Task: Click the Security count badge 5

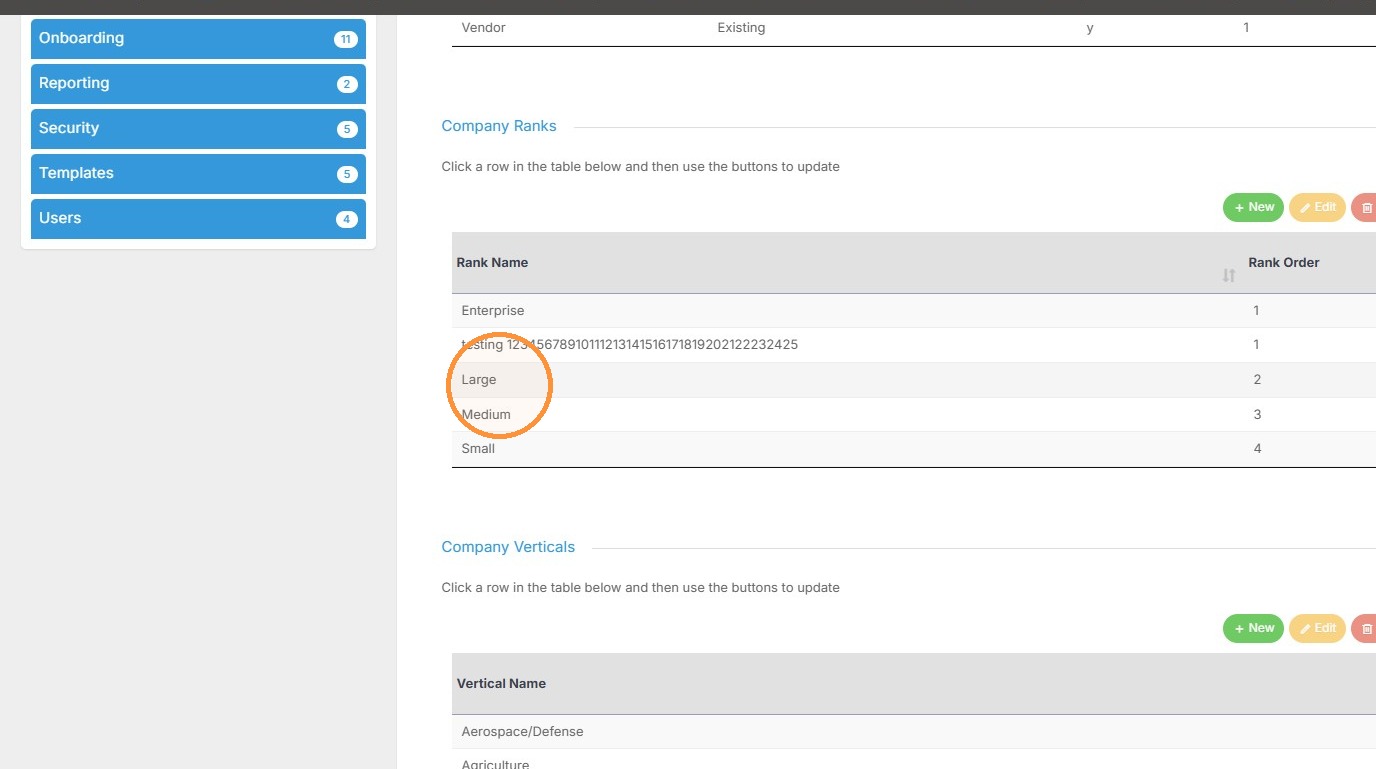Action: (x=347, y=129)
